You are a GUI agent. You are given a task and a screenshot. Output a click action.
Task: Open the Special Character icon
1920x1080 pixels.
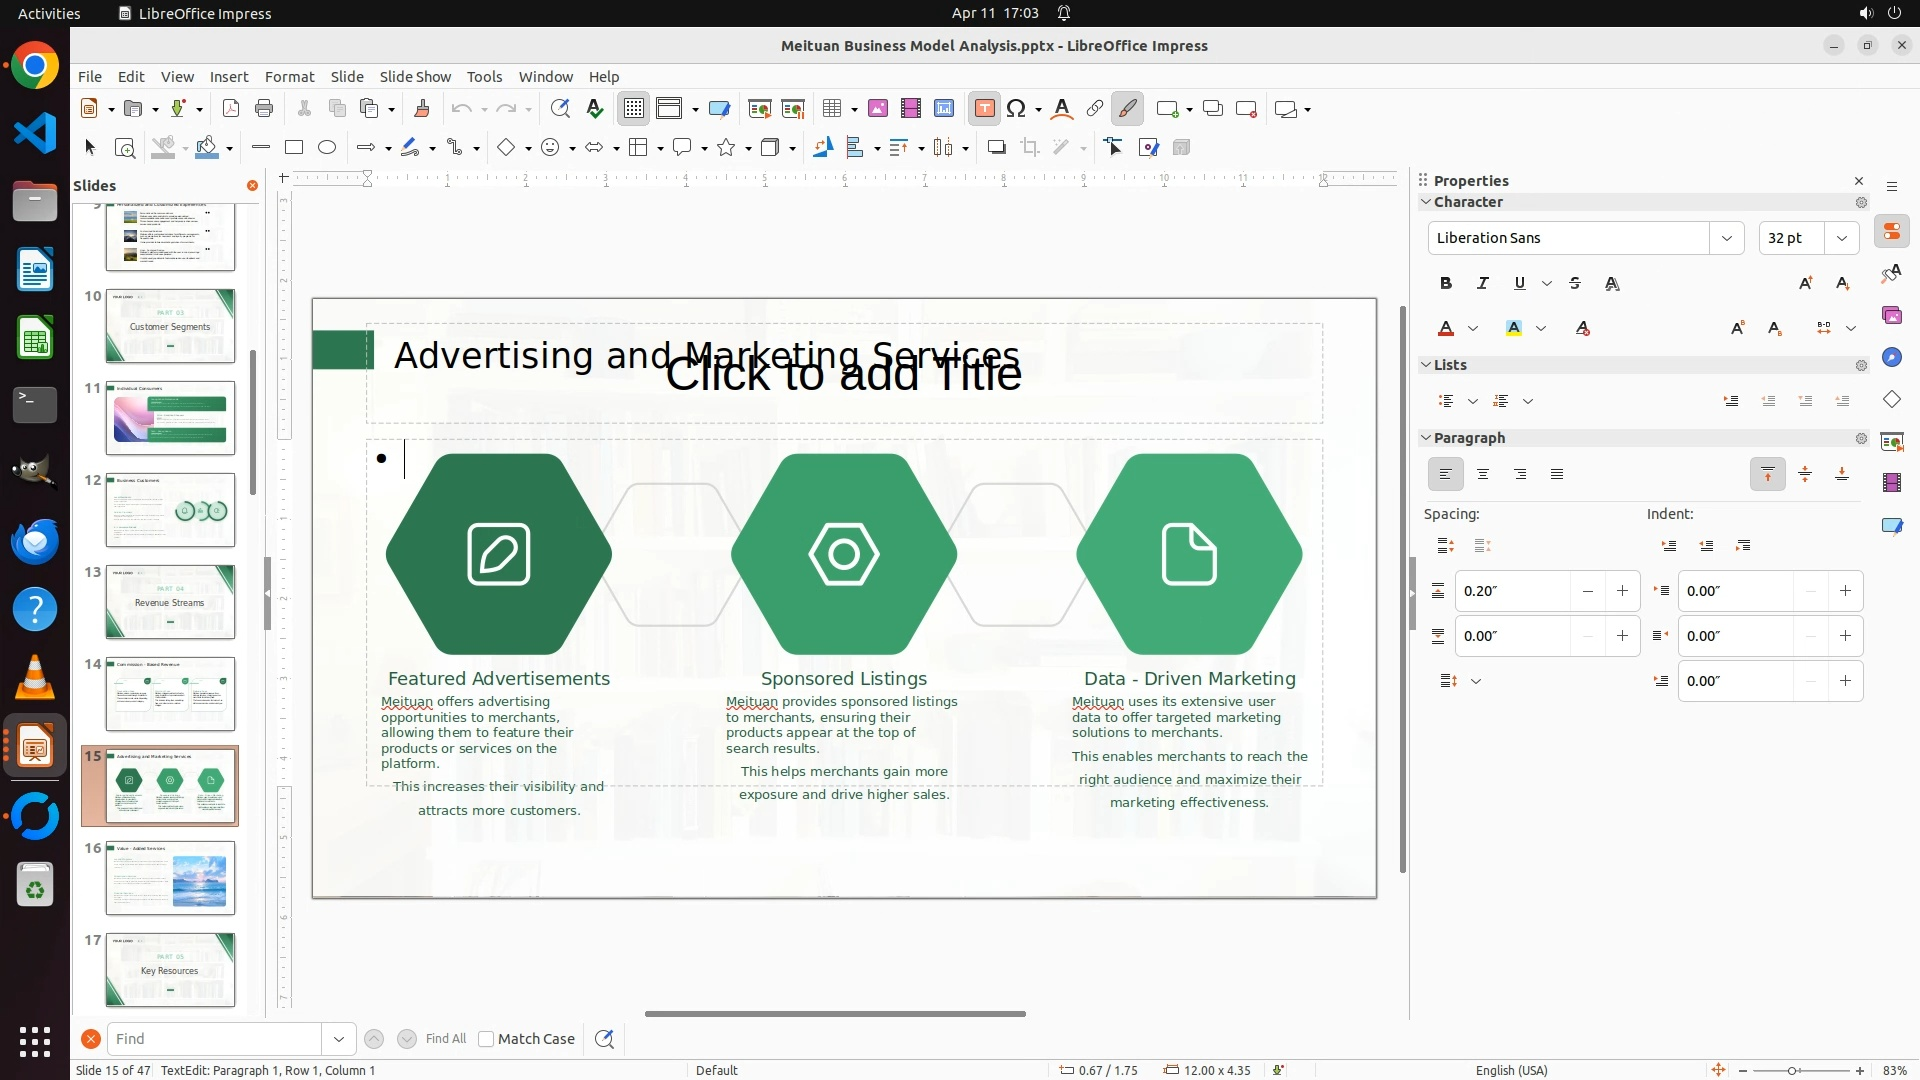pyautogui.click(x=1016, y=109)
